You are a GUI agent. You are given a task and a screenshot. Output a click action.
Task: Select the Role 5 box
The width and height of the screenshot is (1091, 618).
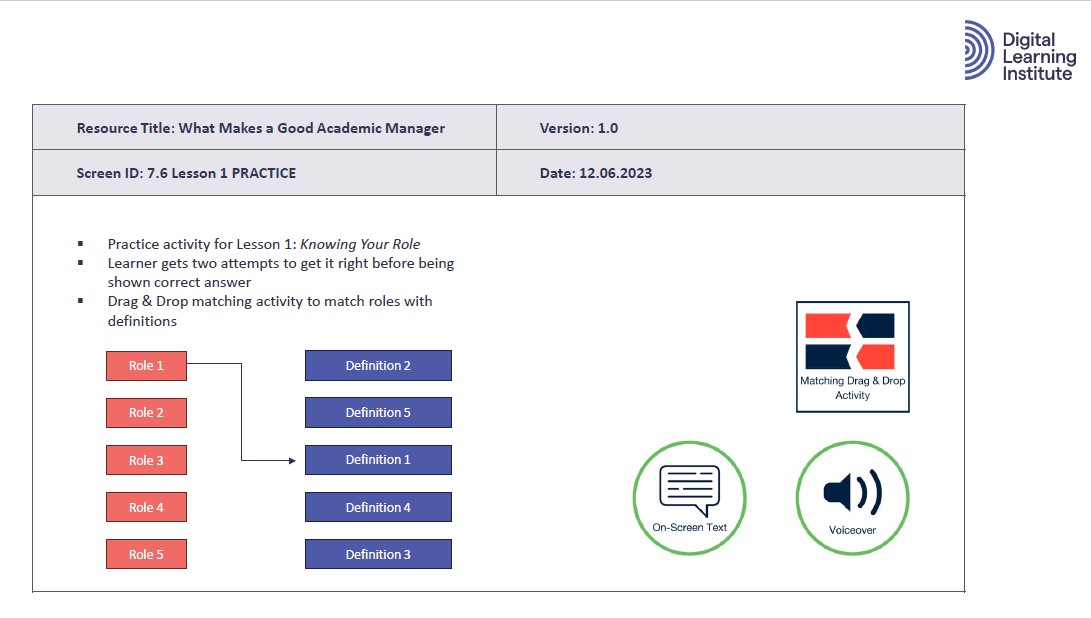click(x=146, y=554)
